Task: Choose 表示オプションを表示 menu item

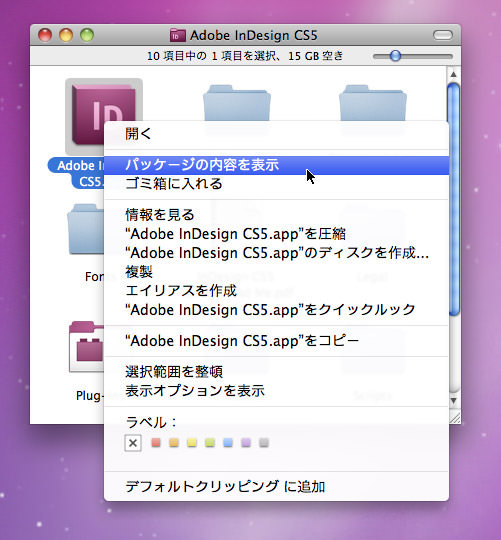Action: (276, 391)
